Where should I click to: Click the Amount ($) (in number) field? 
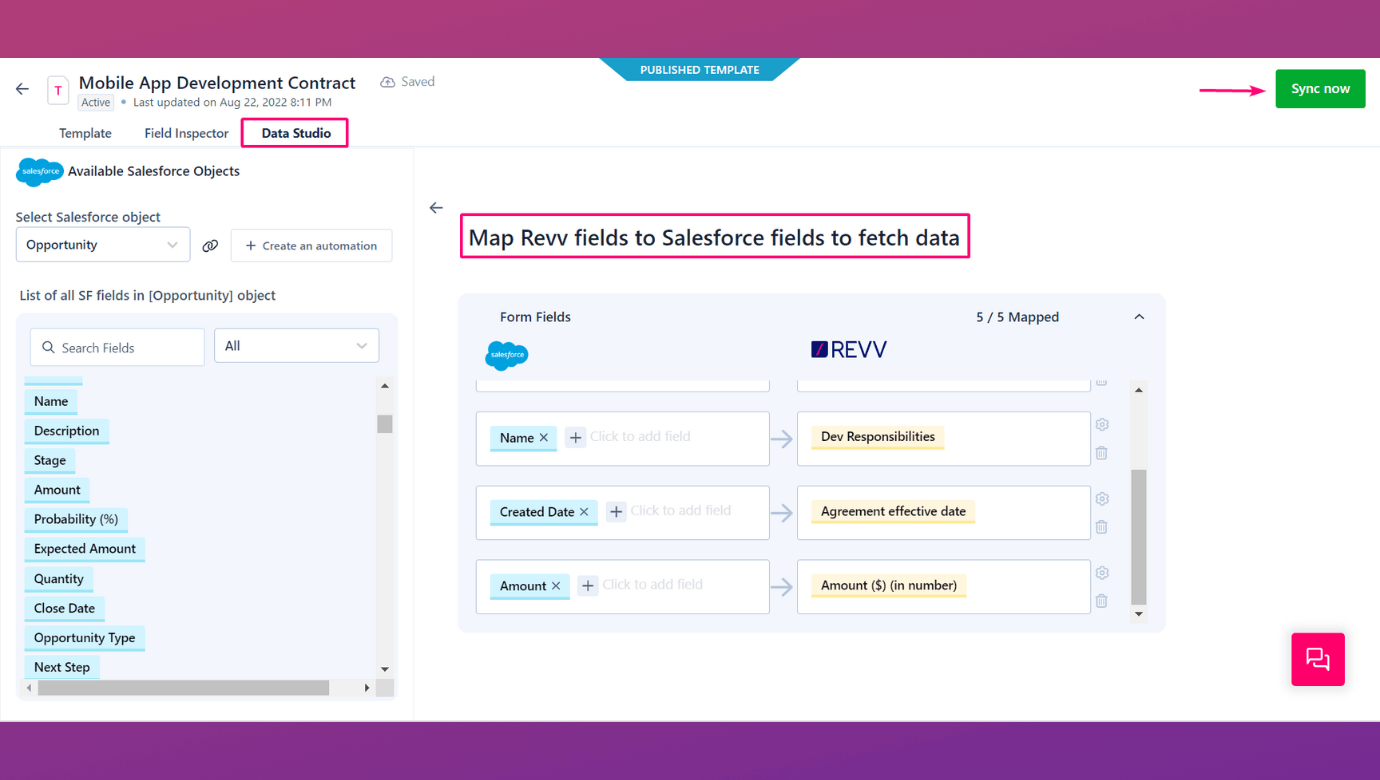(889, 586)
